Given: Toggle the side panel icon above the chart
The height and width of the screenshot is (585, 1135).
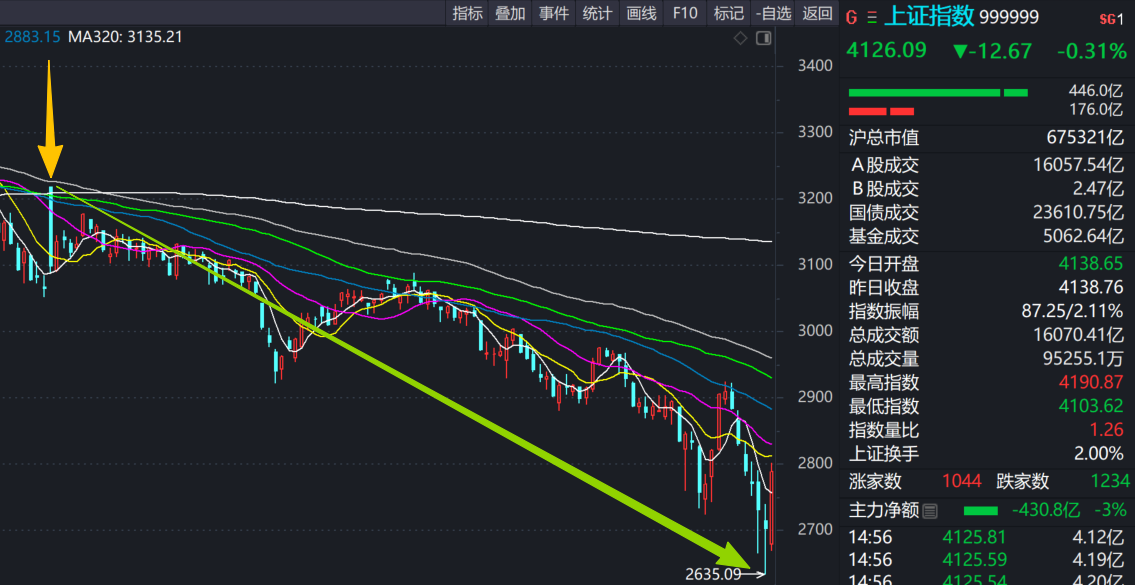Looking at the screenshot, I should (764, 38).
